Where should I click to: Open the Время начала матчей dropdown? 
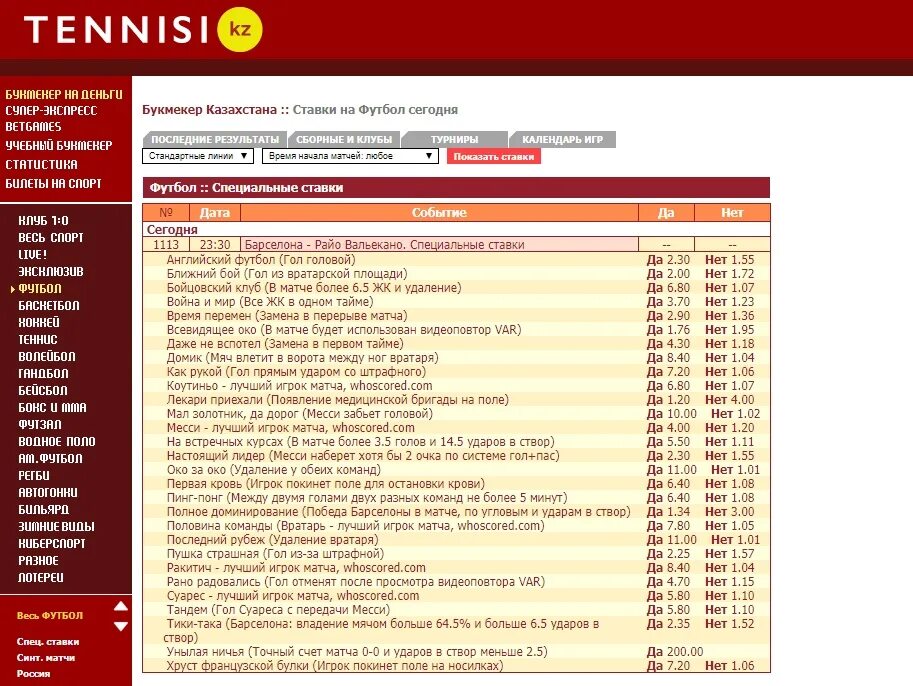(x=350, y=156)
